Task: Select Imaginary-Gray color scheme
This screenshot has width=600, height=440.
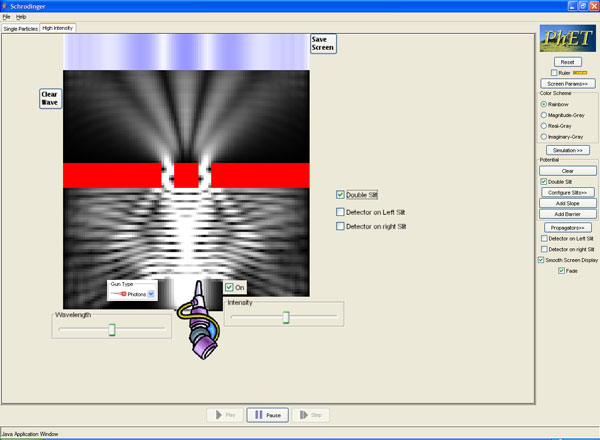Action: (543, 137)
